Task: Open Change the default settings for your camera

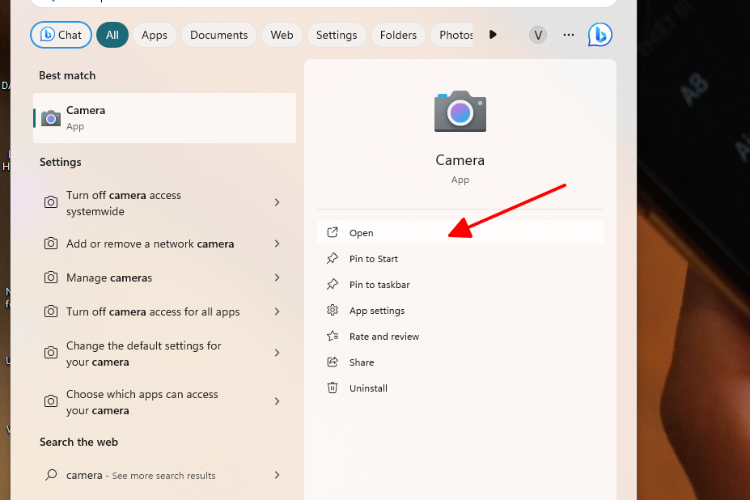Action: 165,354
